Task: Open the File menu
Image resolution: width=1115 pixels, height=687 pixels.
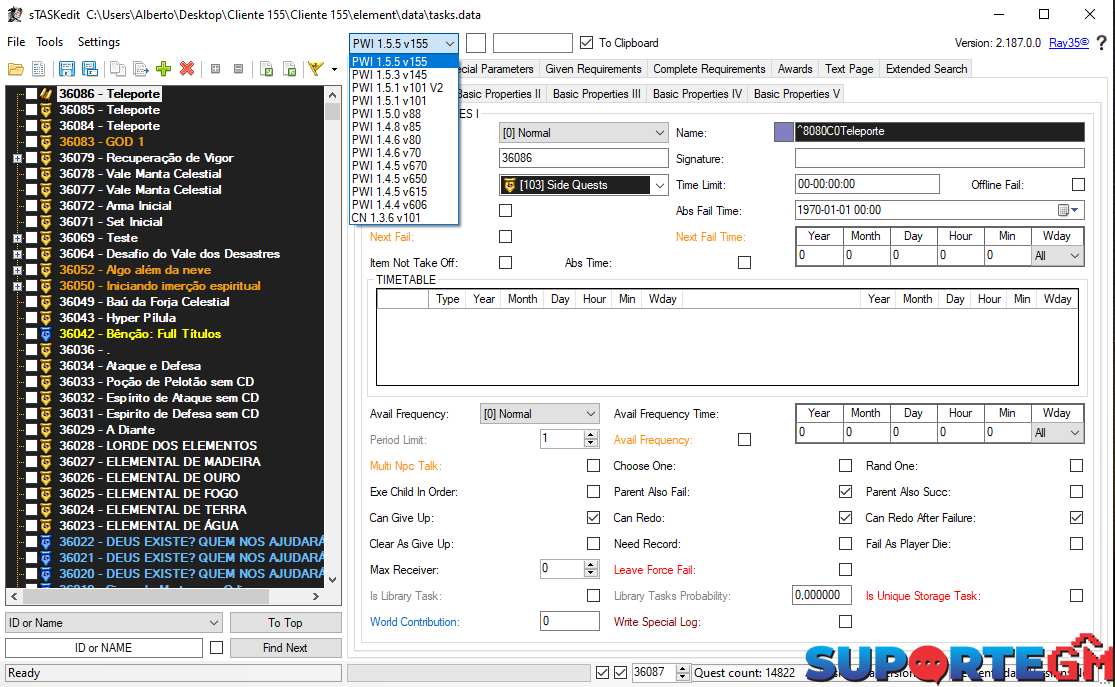Action: pos(16,42)
